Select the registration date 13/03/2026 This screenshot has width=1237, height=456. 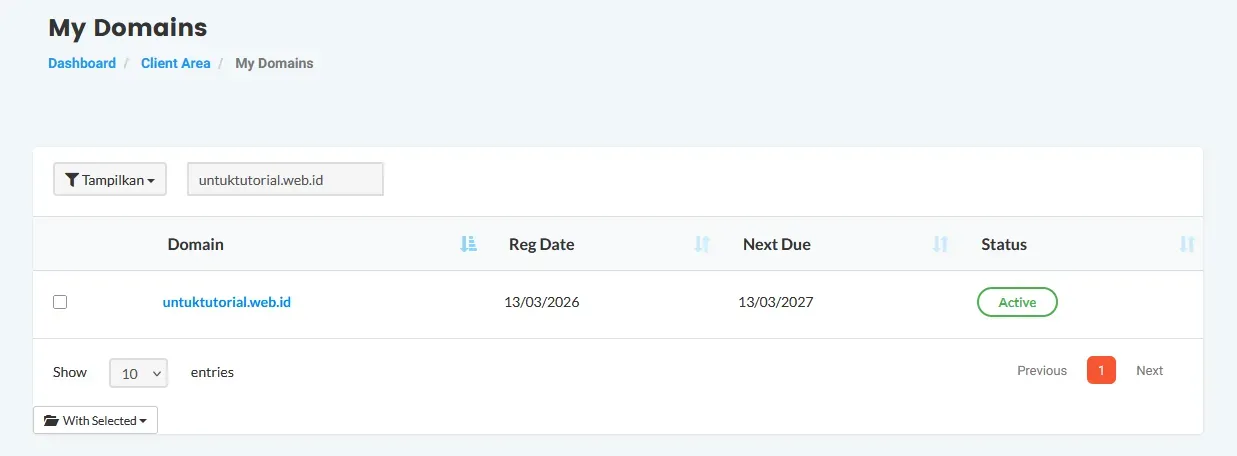[542, 302]
